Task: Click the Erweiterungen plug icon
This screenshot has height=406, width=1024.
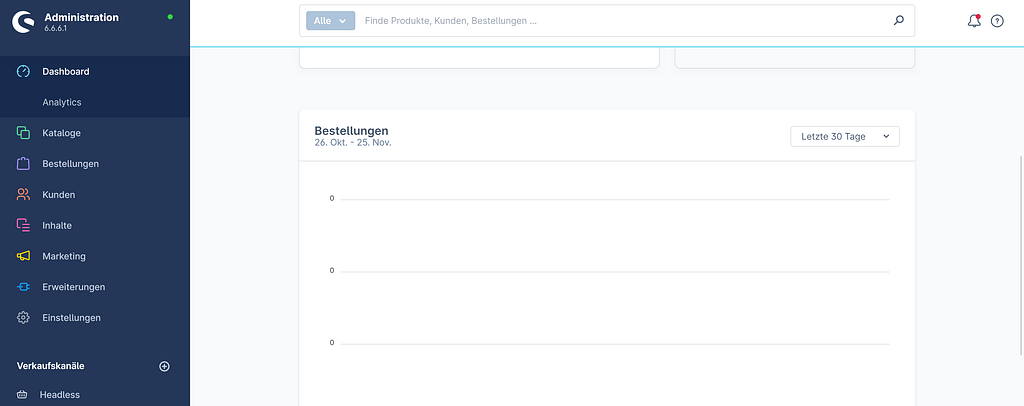Action: coord(23,287)
